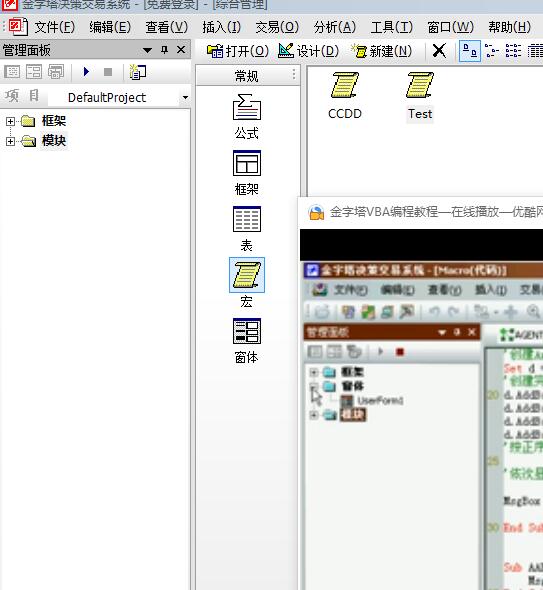Open the DefaultProject combo box
543x590 pixels.
[x=120, y=97]
